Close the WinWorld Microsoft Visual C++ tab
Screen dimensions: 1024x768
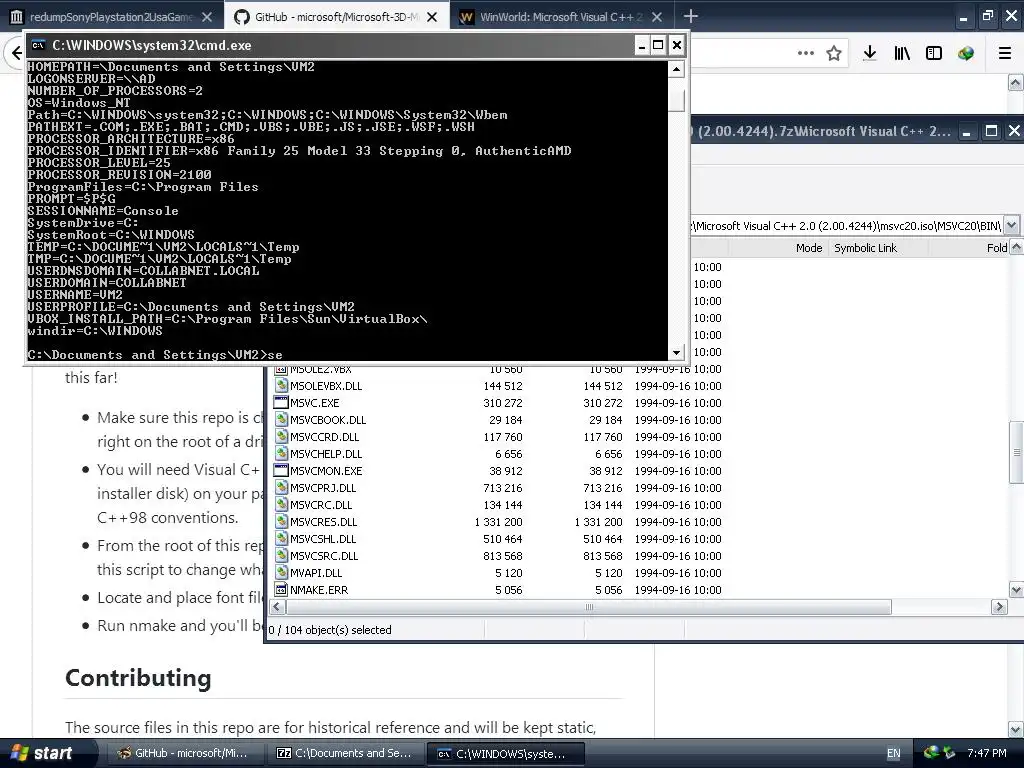(x=657, y=17)
